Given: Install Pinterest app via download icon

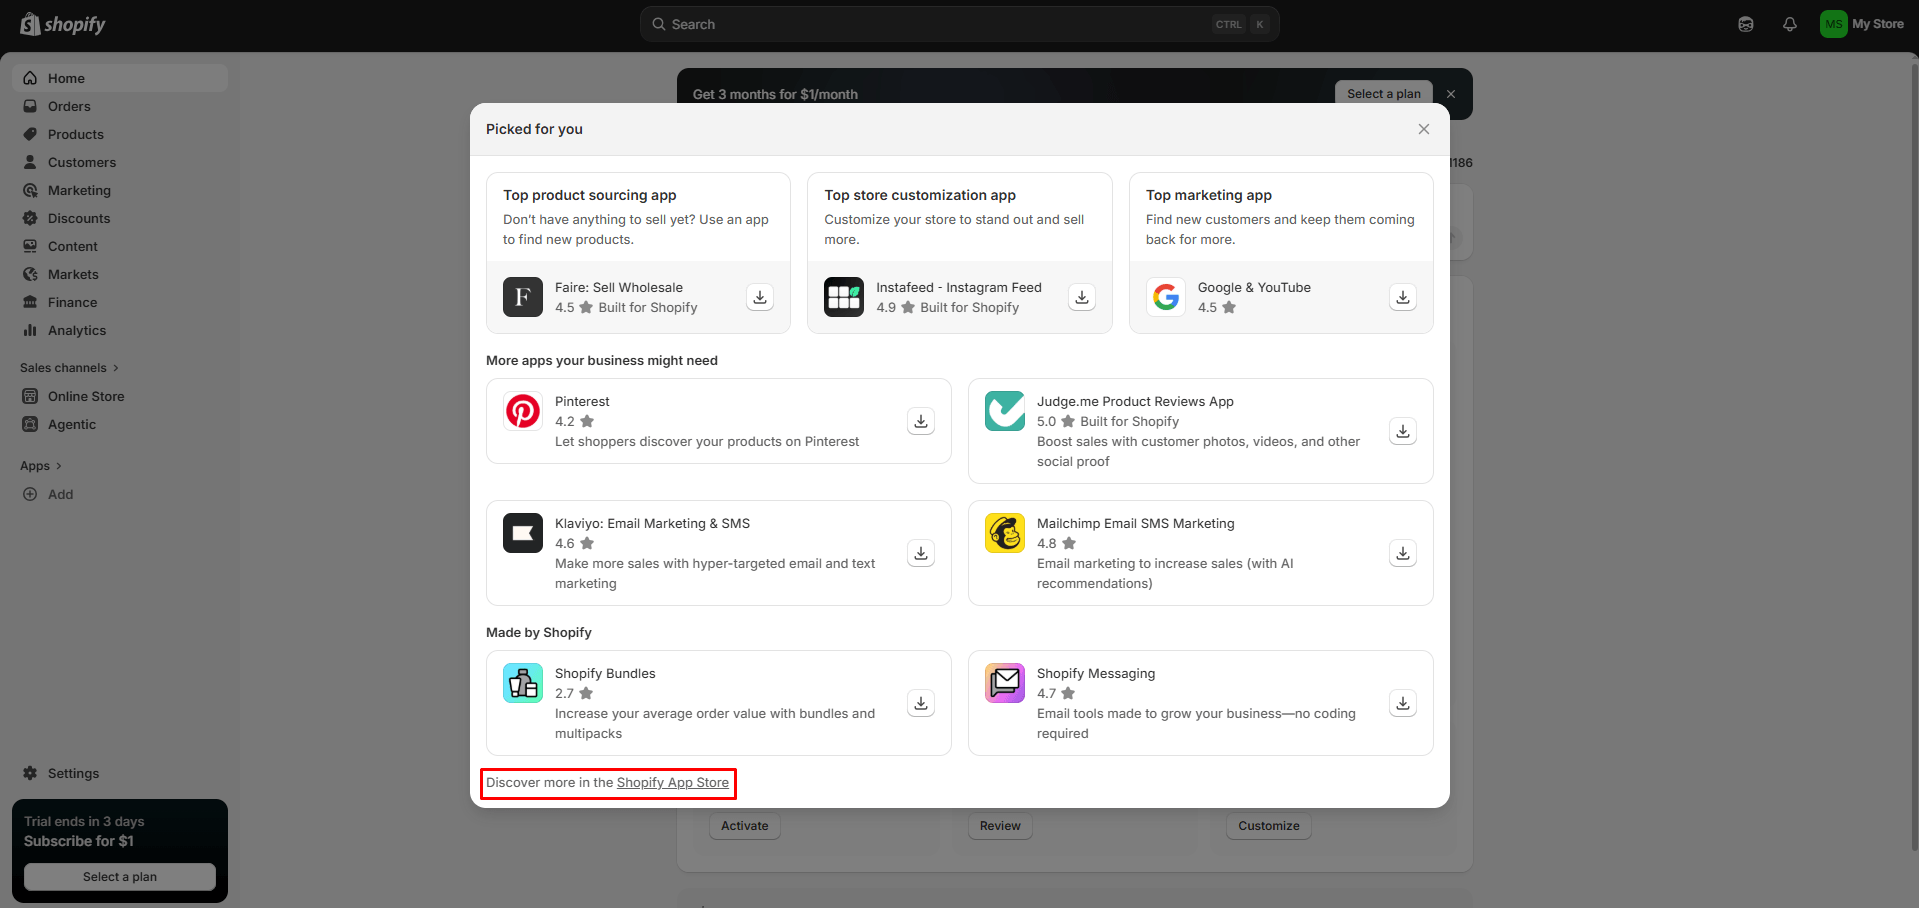Looking at the screenshot, I should pos(921,421).
